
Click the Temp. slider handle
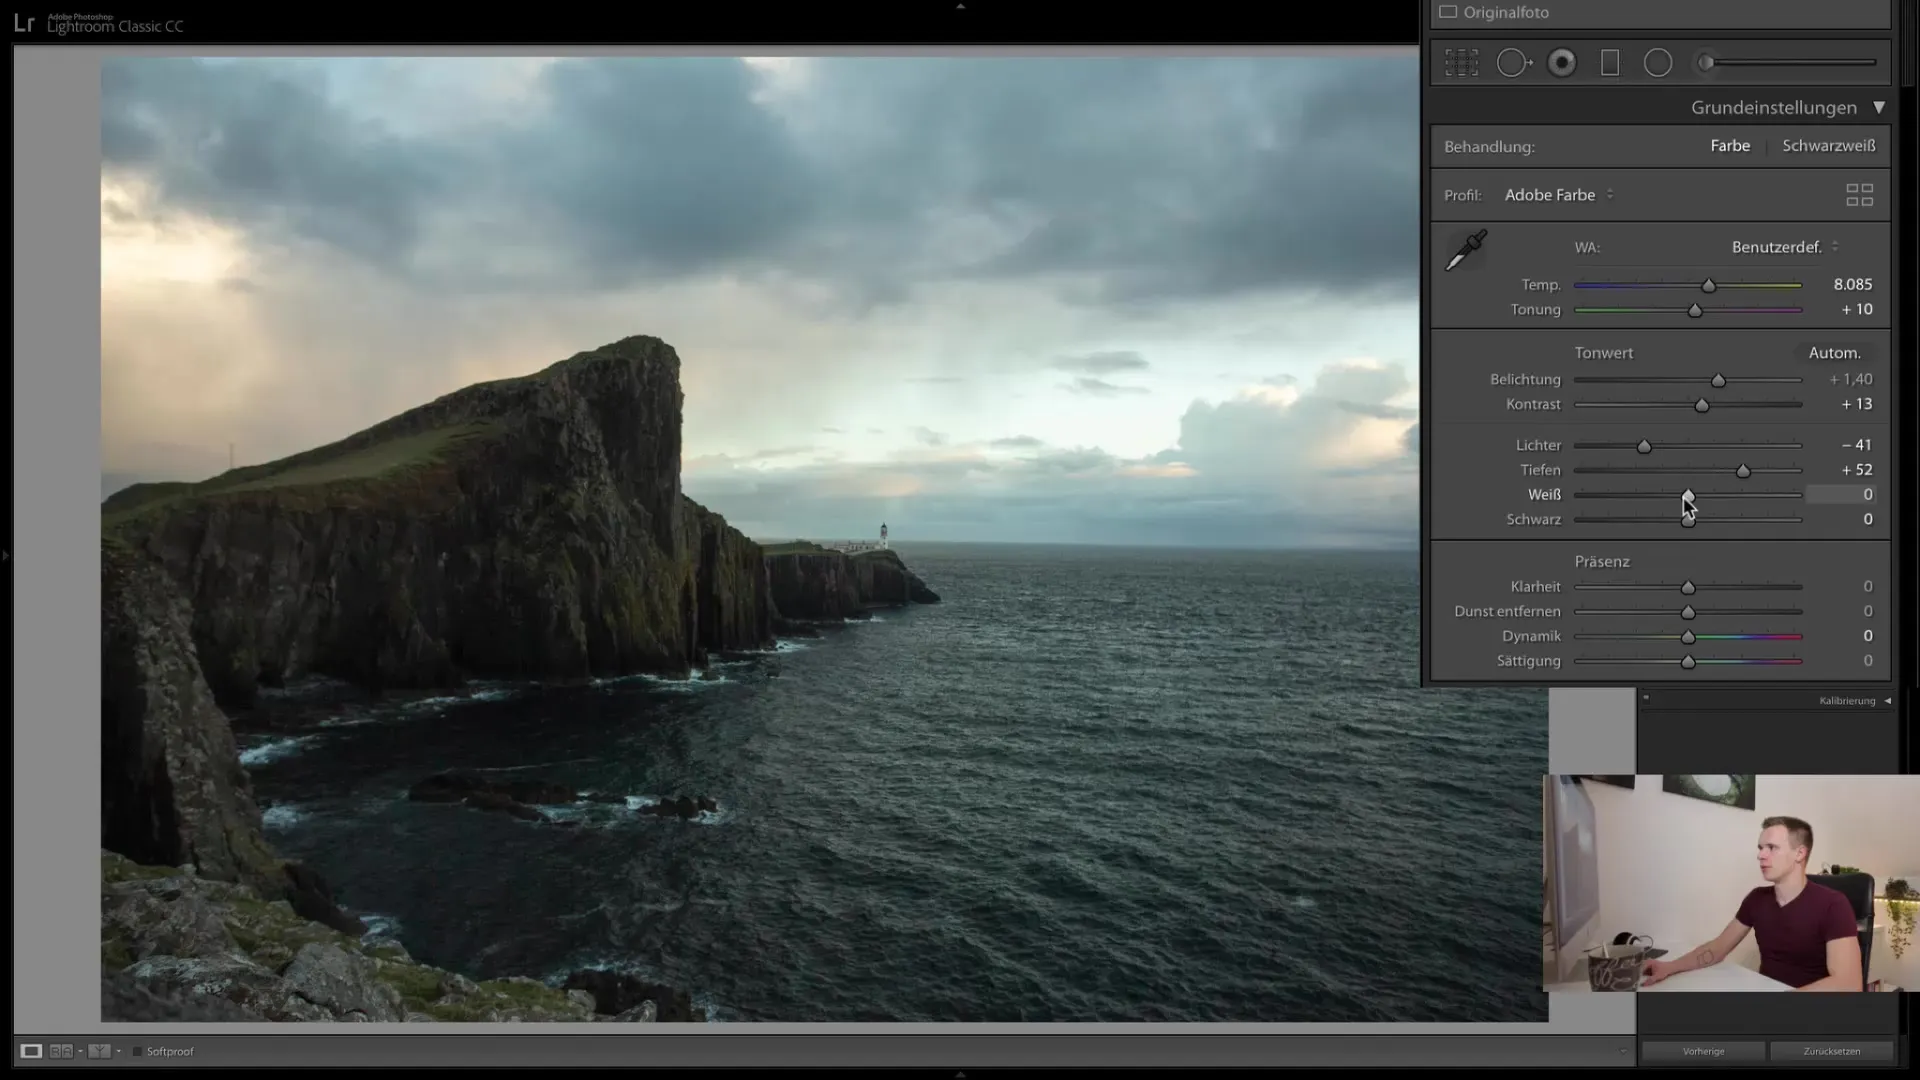(x=1709, y=286)
